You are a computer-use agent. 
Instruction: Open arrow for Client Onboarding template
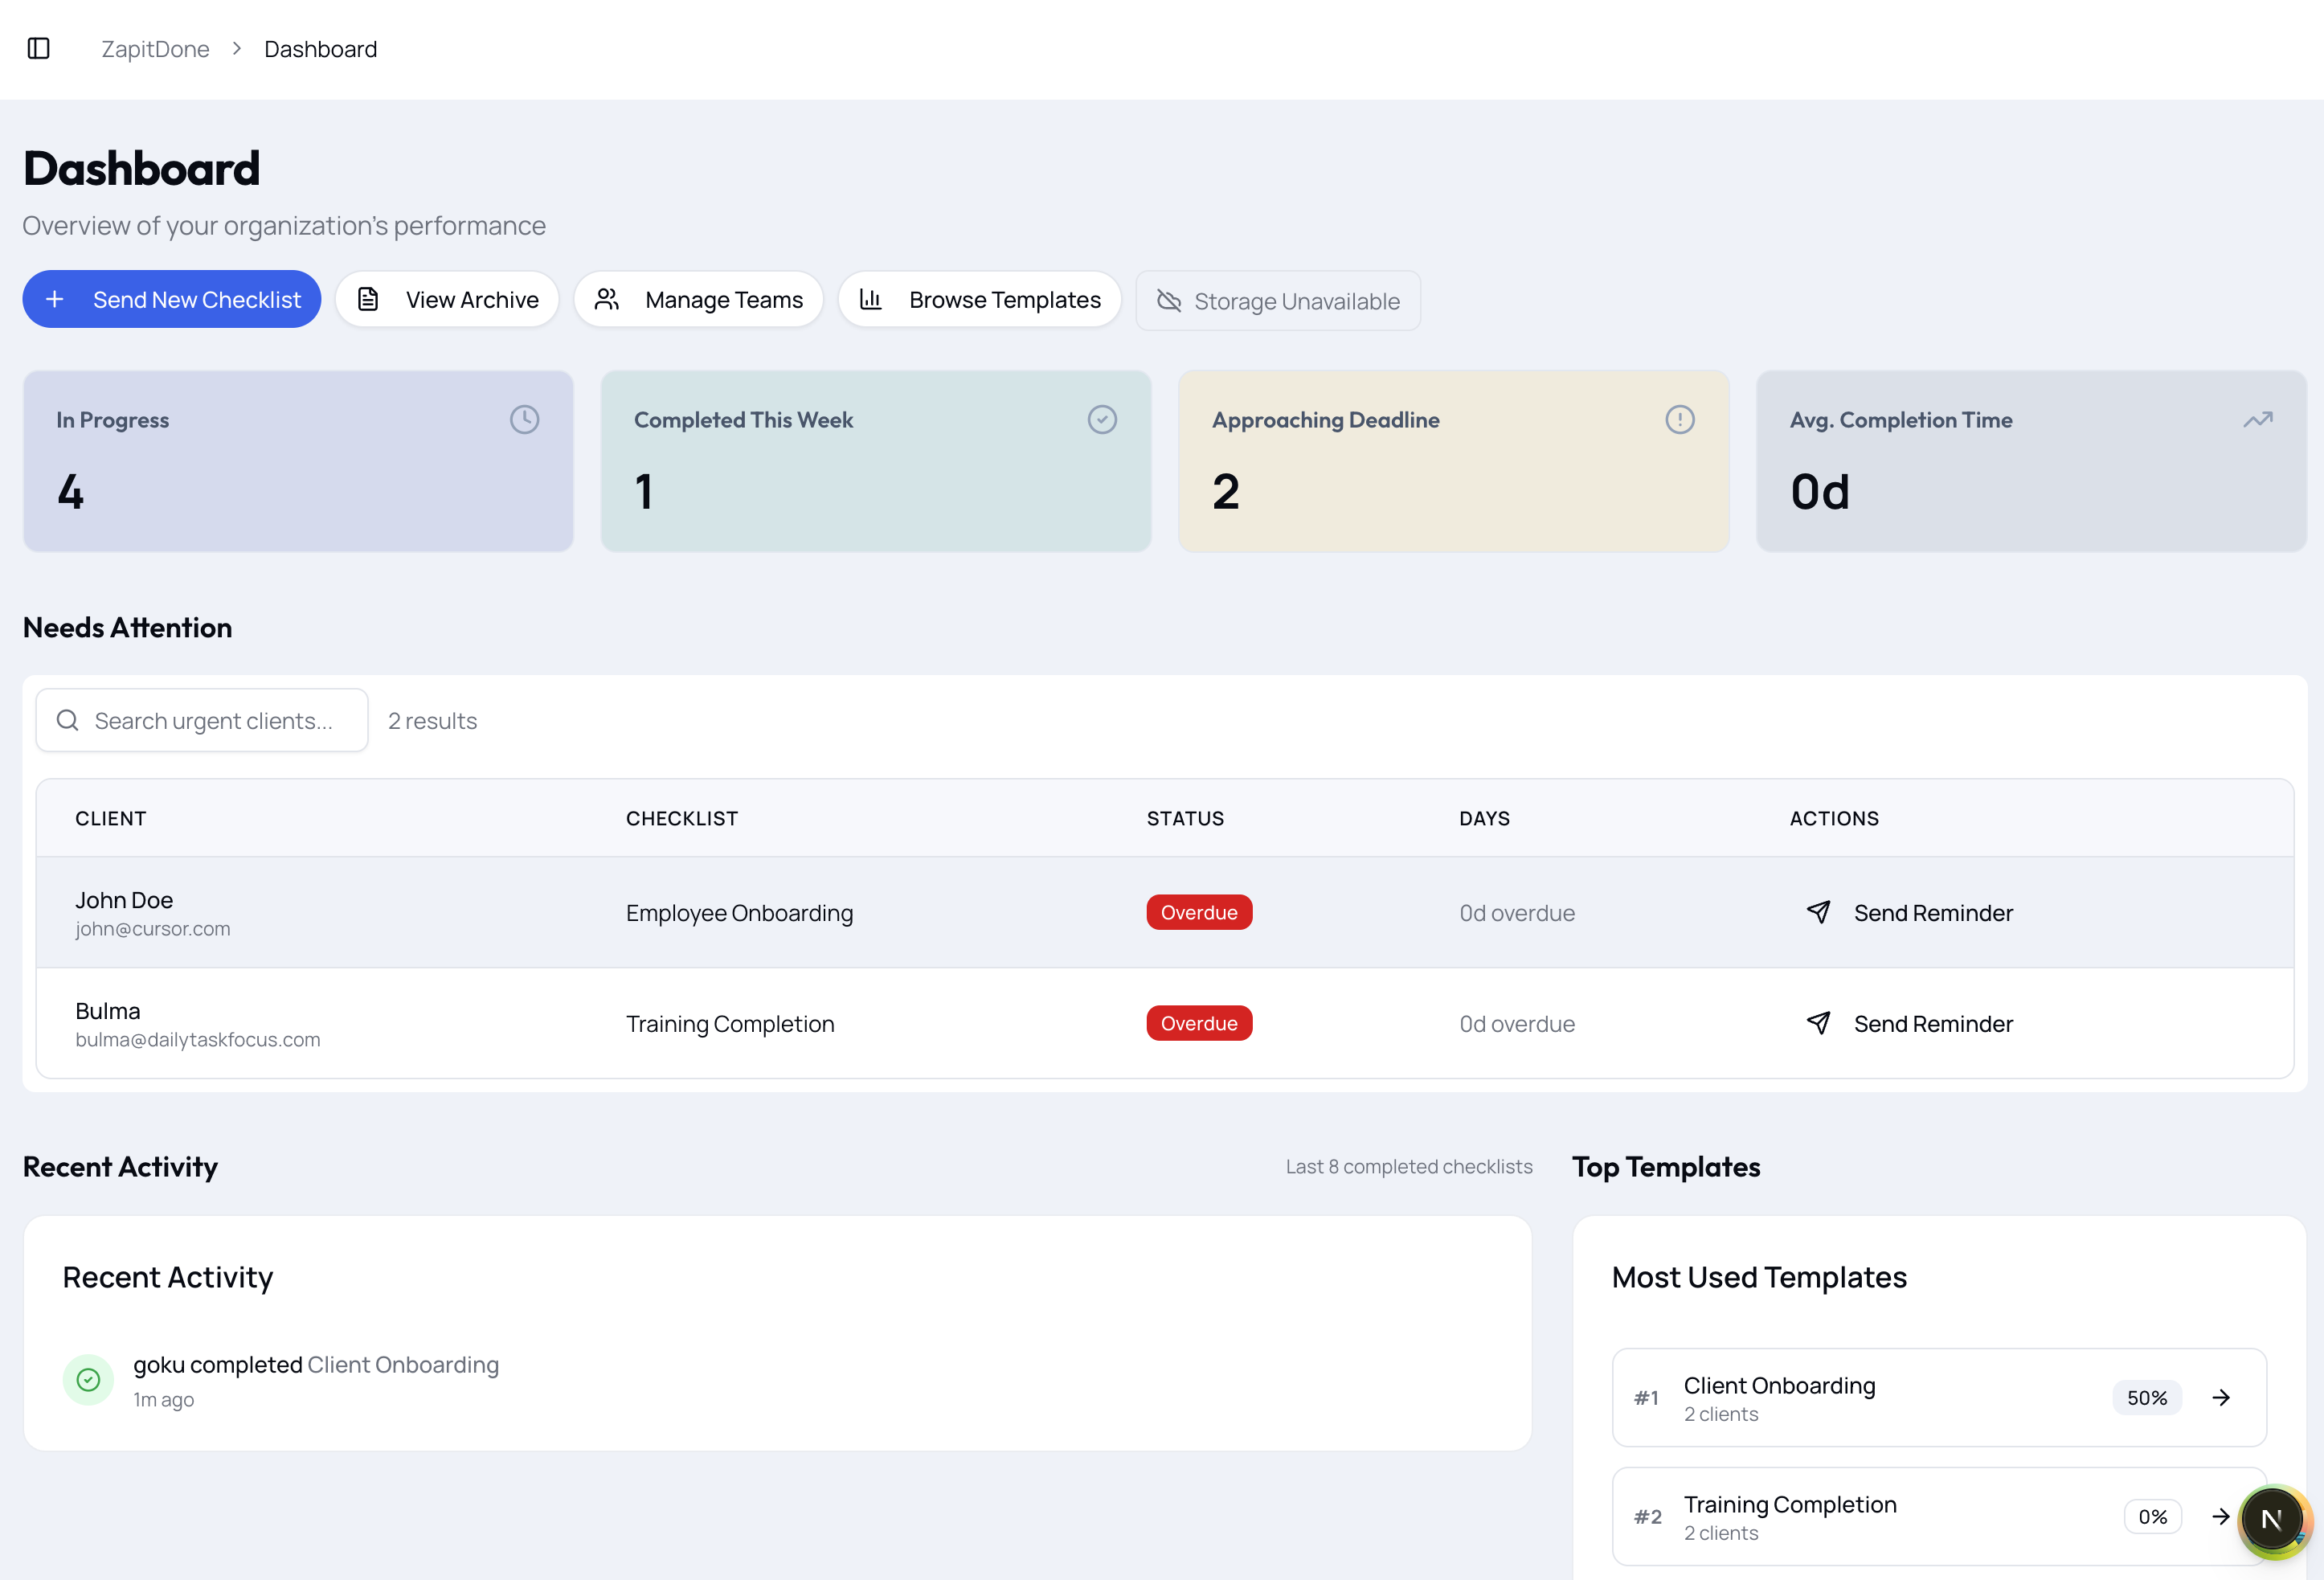pos(2221,1397)
